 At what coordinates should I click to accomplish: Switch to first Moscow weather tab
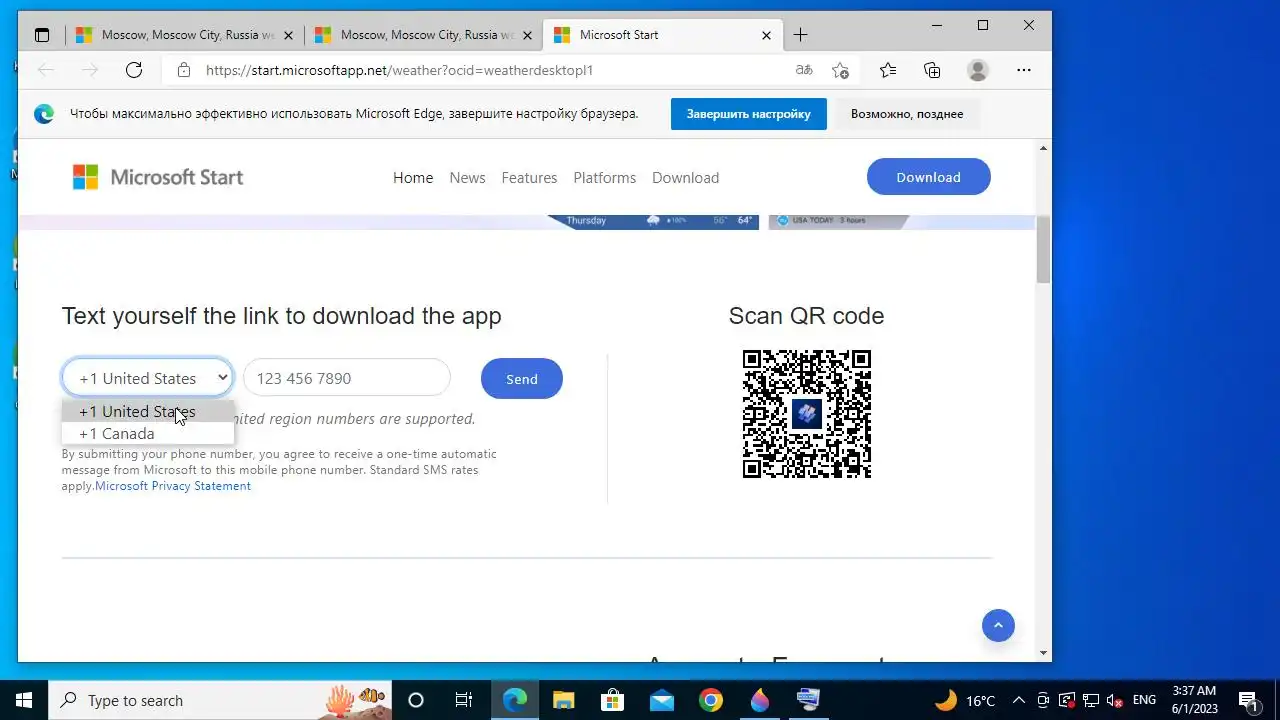[186, 35]
